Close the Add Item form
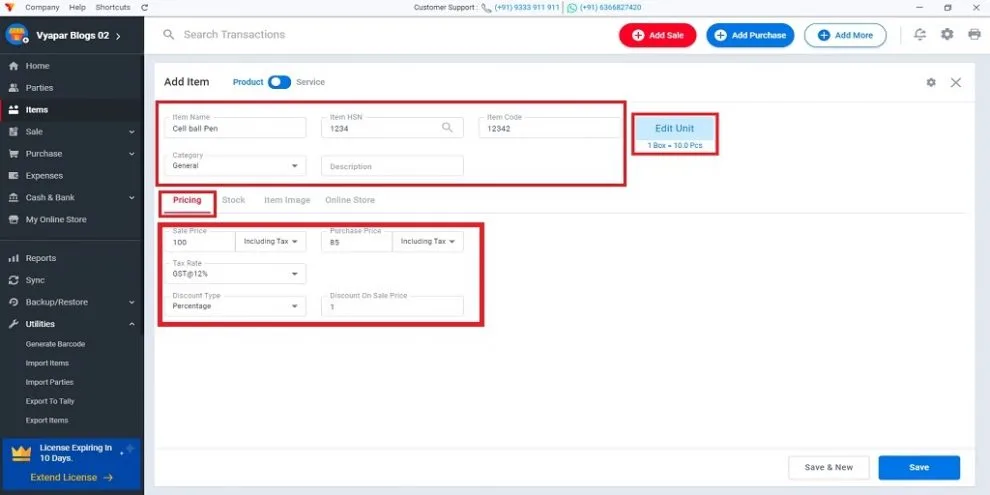Viewport: 990px width, 495px height. (x=956, y=82)
